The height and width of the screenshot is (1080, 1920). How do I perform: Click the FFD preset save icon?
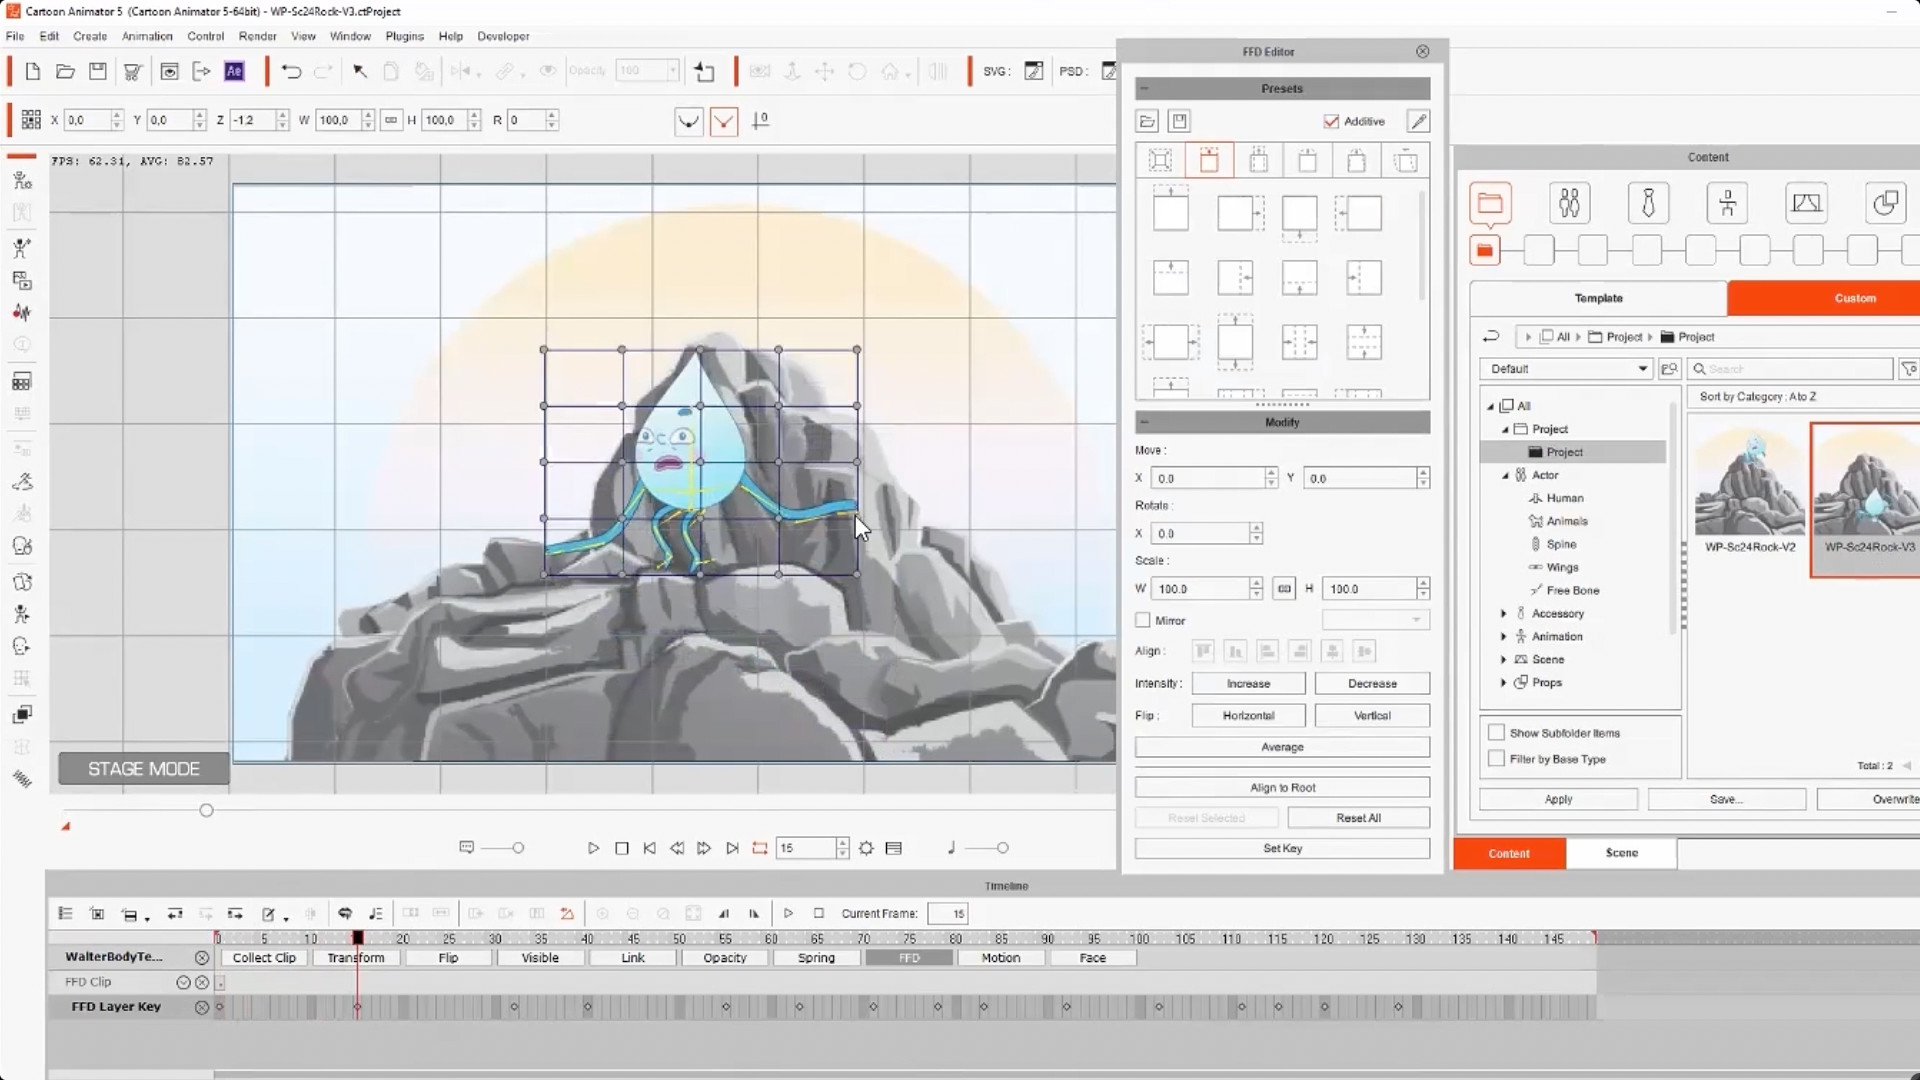pos(1179,121)
